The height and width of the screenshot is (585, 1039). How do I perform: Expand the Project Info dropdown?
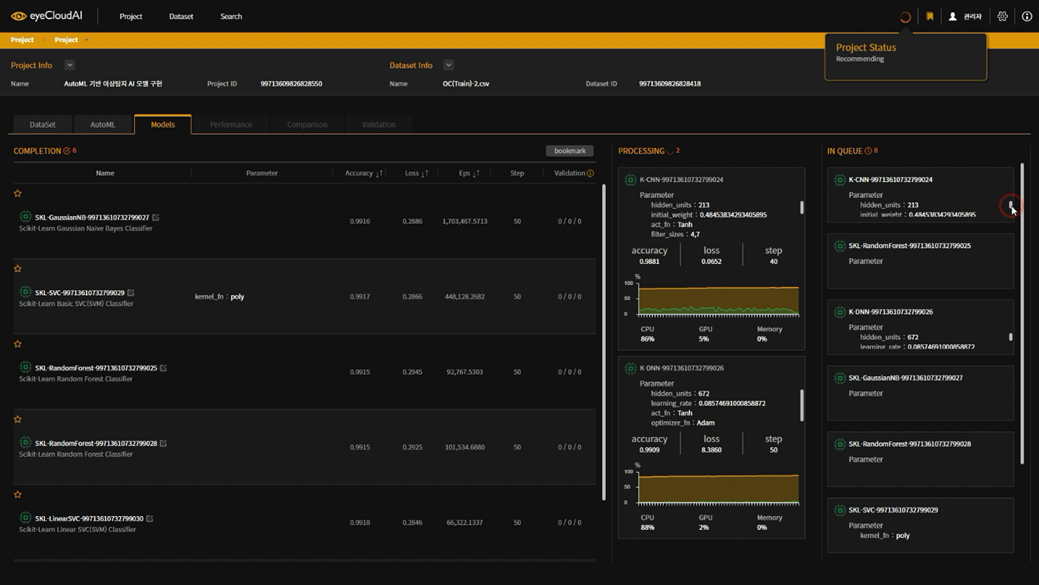pos(69,65)
